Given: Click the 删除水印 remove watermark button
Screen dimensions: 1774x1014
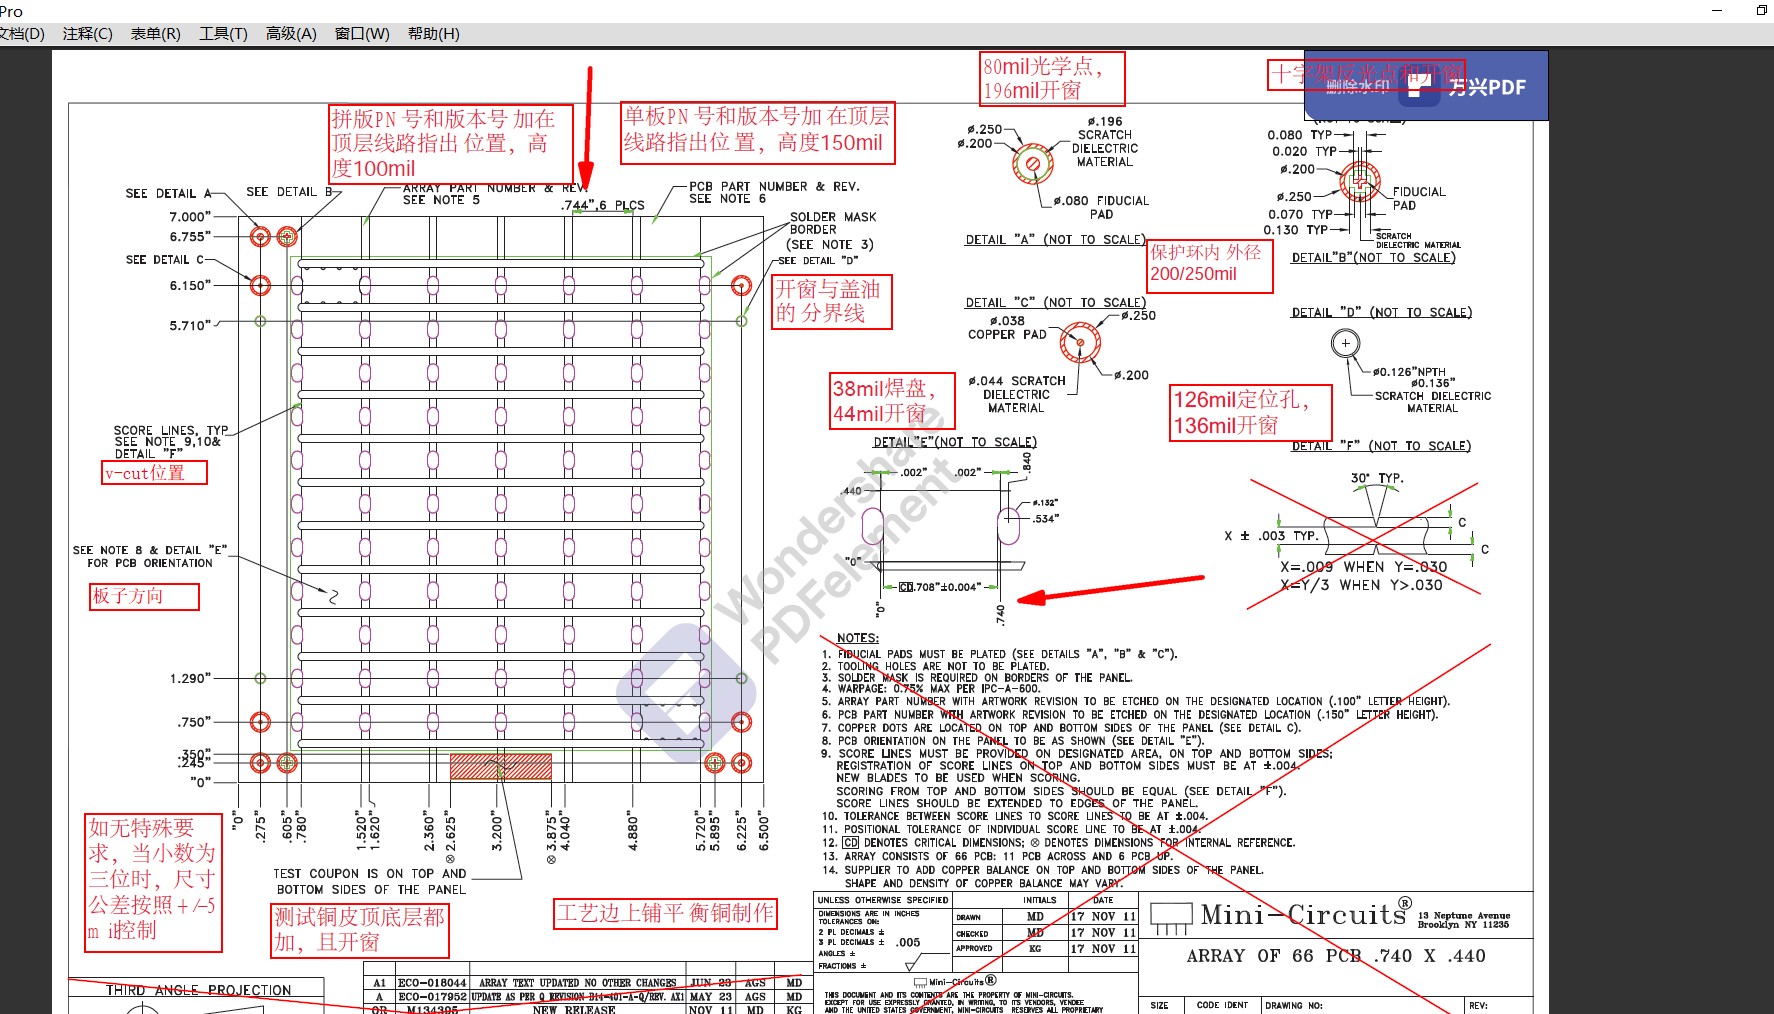Looking at the screenshot, I should (x=1357, y=87).
